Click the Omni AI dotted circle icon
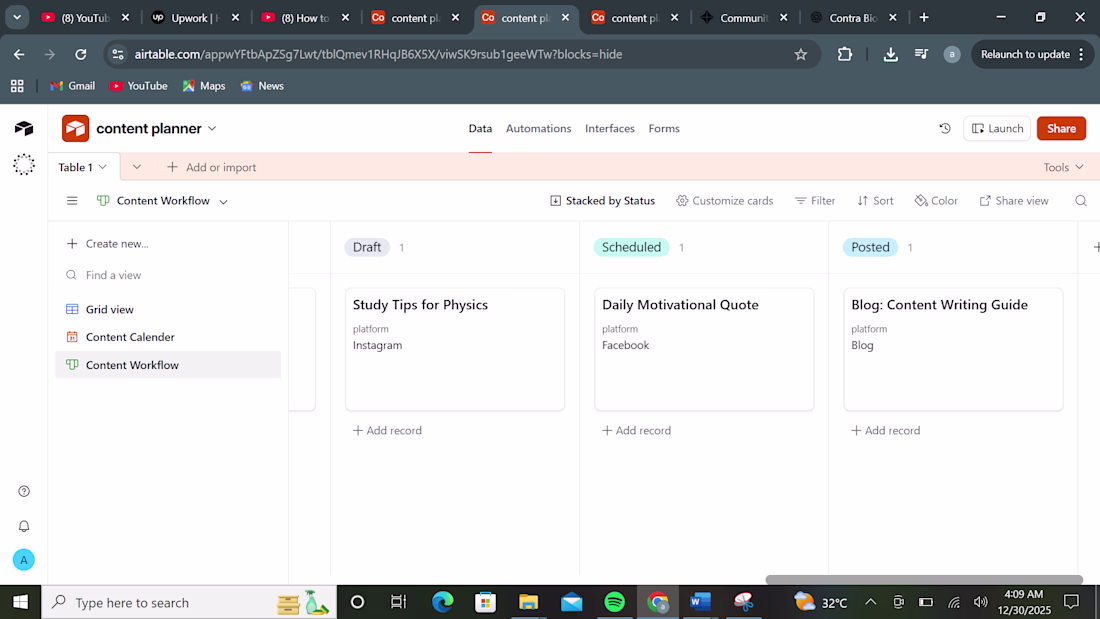Viewport: 1100px width, 619px height. click(24, 164)
